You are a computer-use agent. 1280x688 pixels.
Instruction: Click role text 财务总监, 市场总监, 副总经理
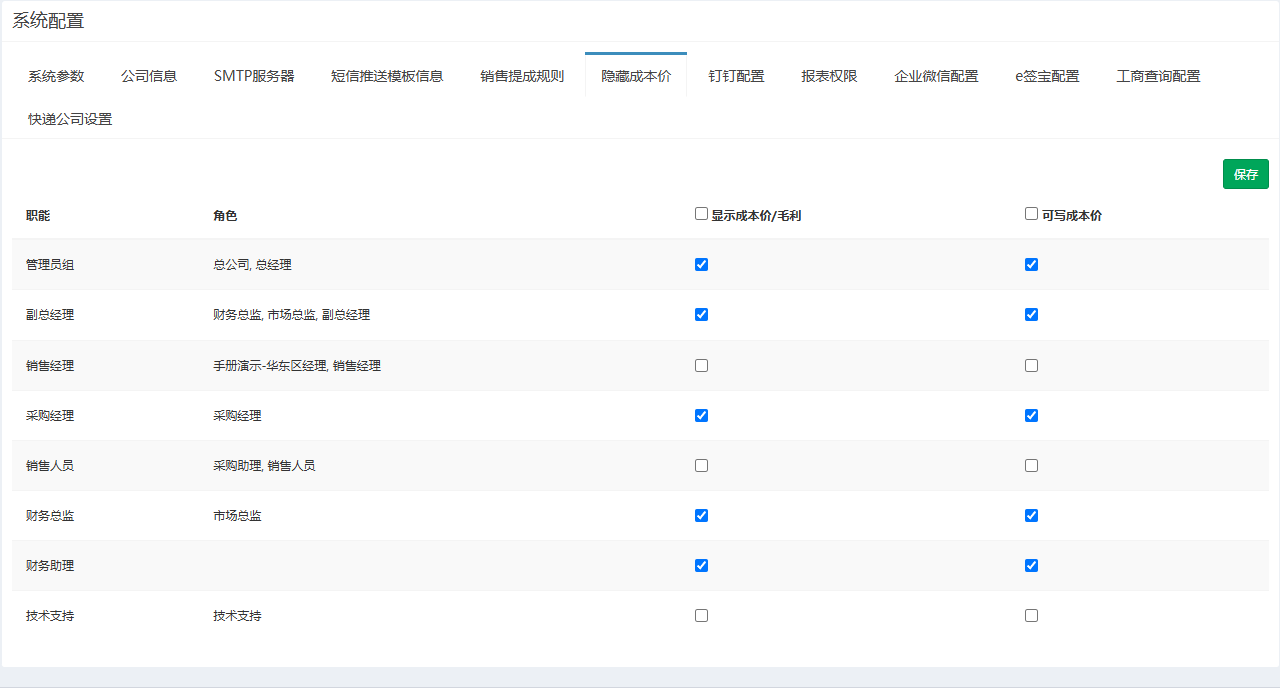(x=291, y=315)
